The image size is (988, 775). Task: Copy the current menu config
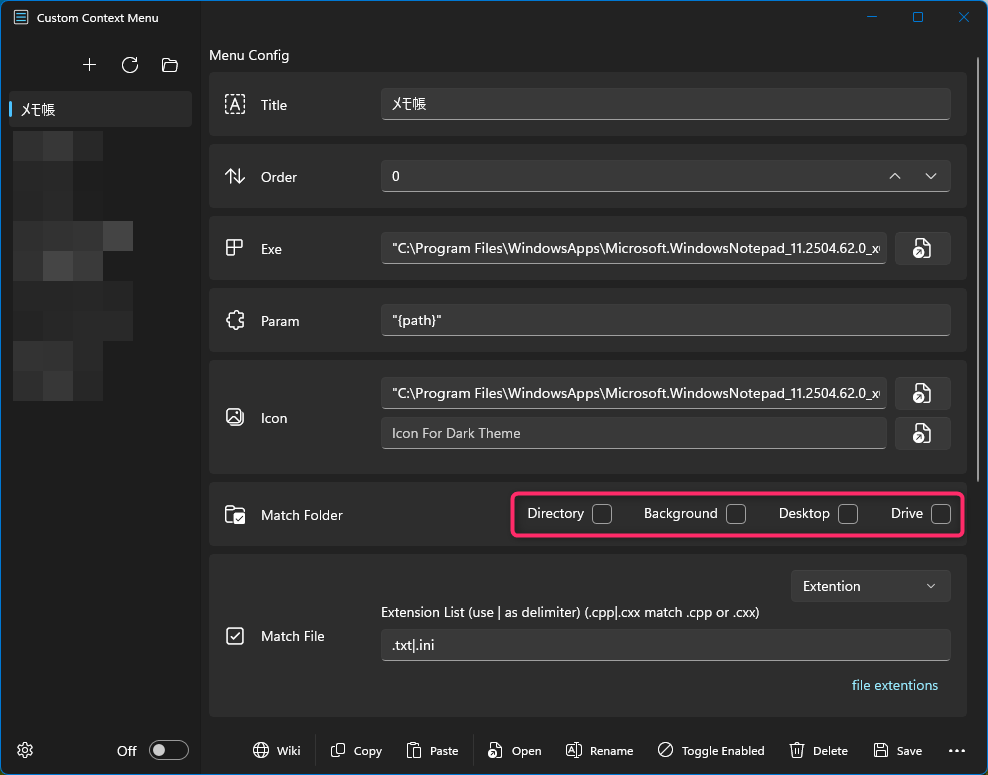(356, 750)
